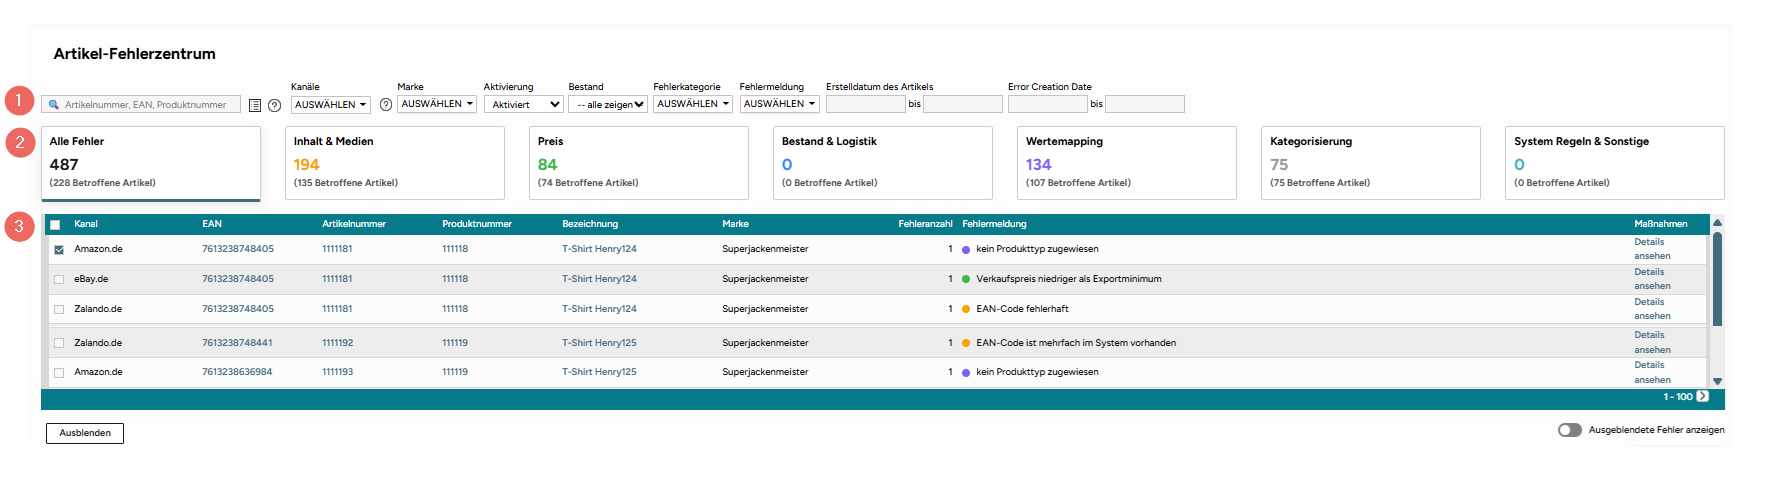1775x484 pixels.
Task: Open the Bestand alle zeigen dropdown
Action: tap(608, 104)
